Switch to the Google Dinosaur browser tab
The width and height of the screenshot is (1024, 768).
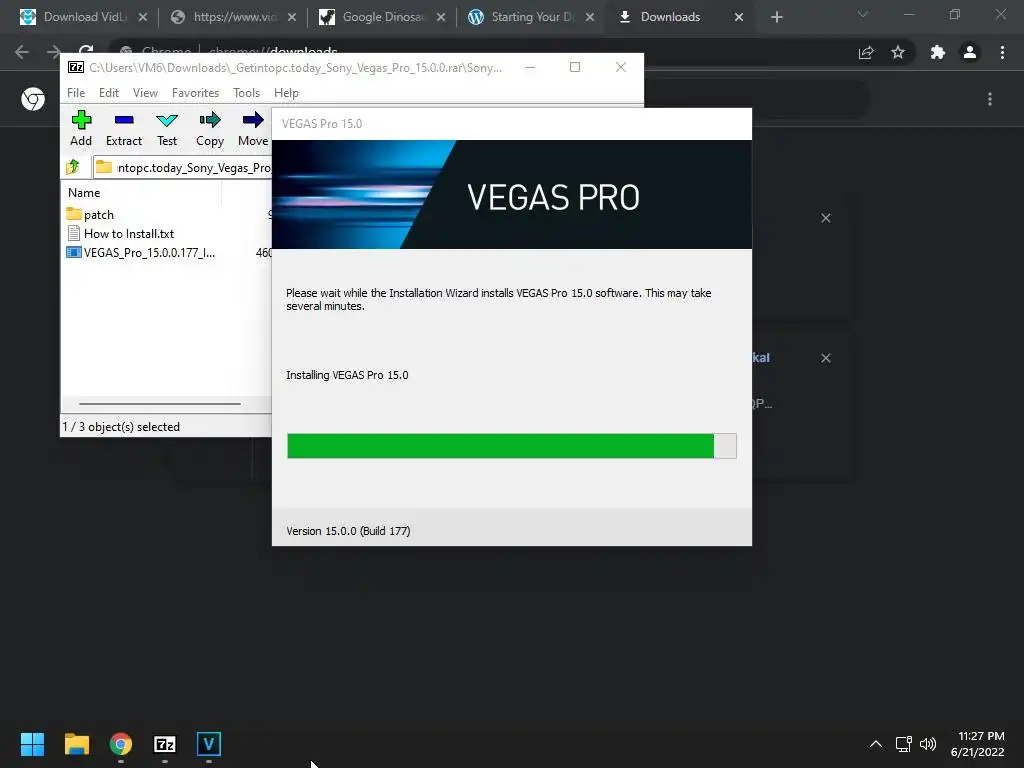383,17
